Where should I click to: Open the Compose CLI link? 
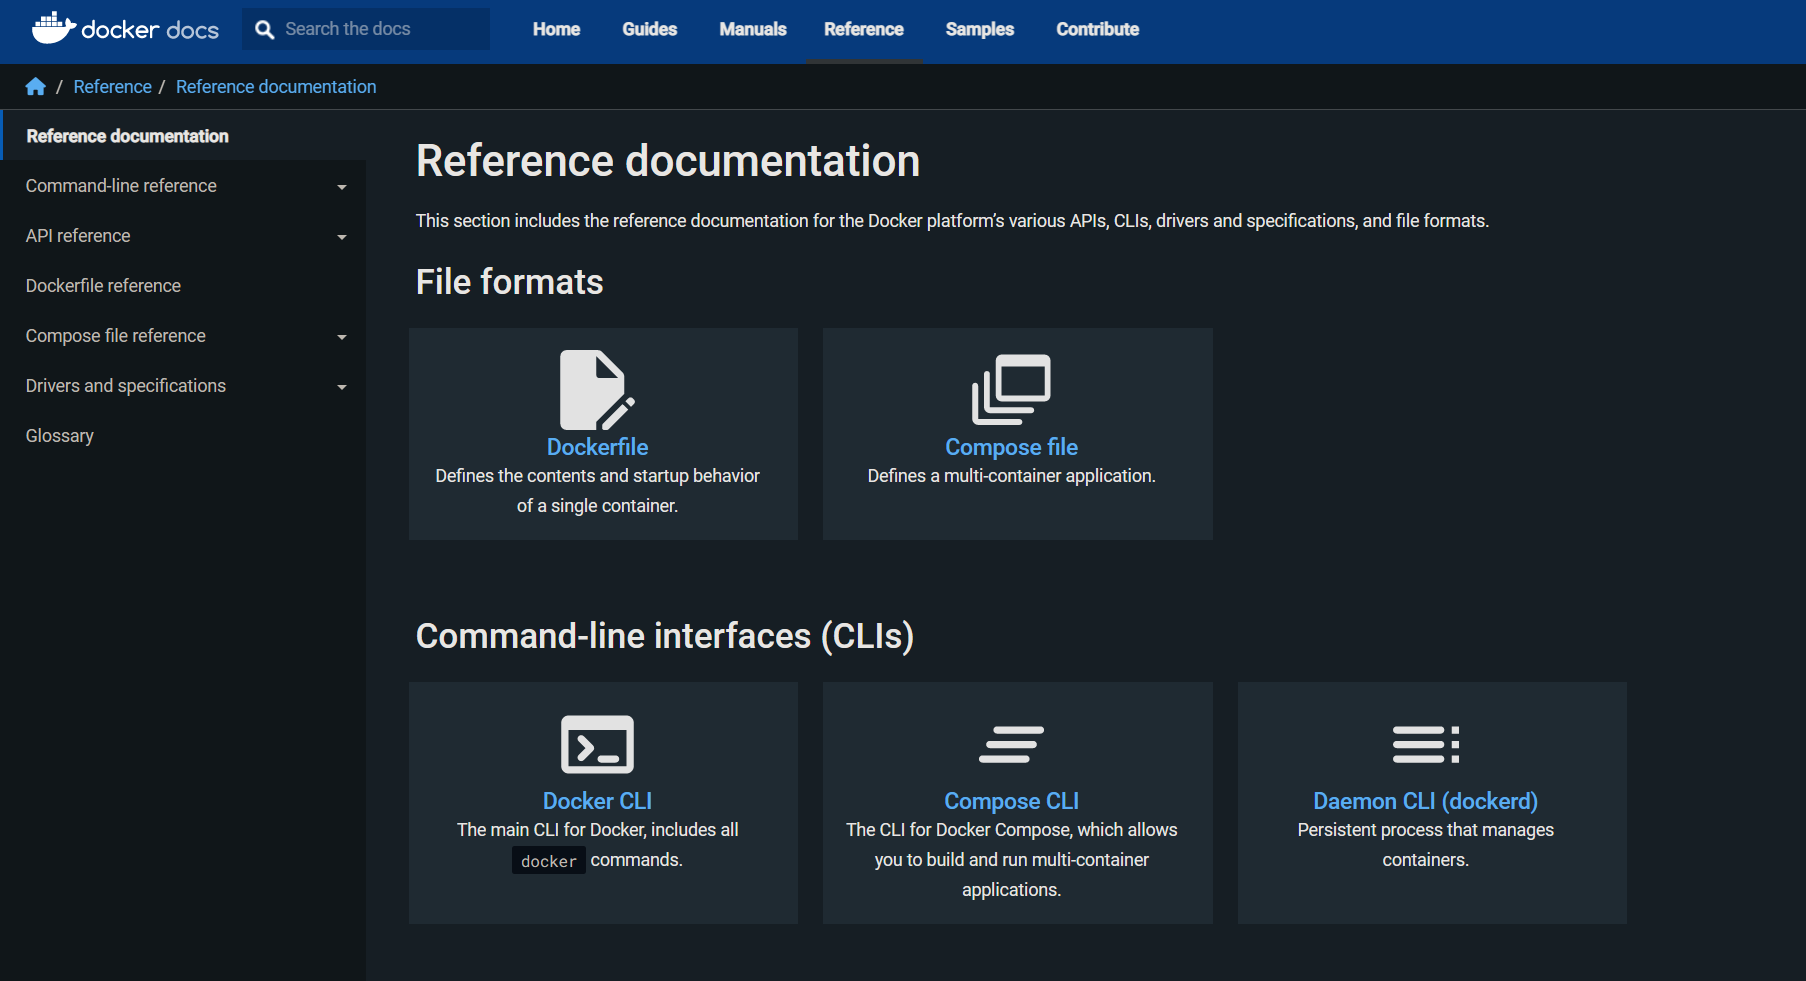pos(1011,801)
